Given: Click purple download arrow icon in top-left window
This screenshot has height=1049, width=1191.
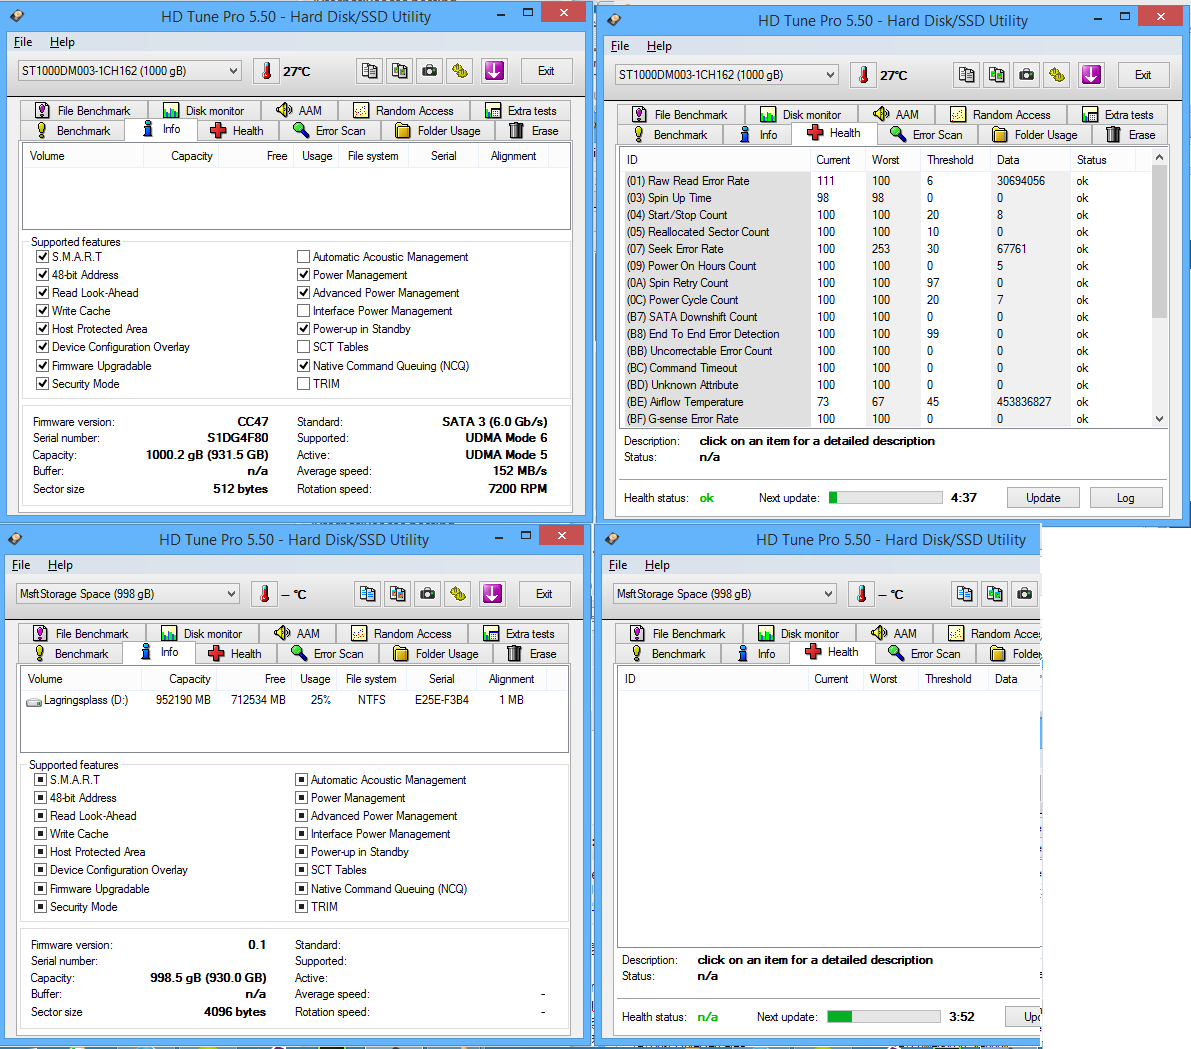Looking at the screenshot, I should [x=494, y=71].
